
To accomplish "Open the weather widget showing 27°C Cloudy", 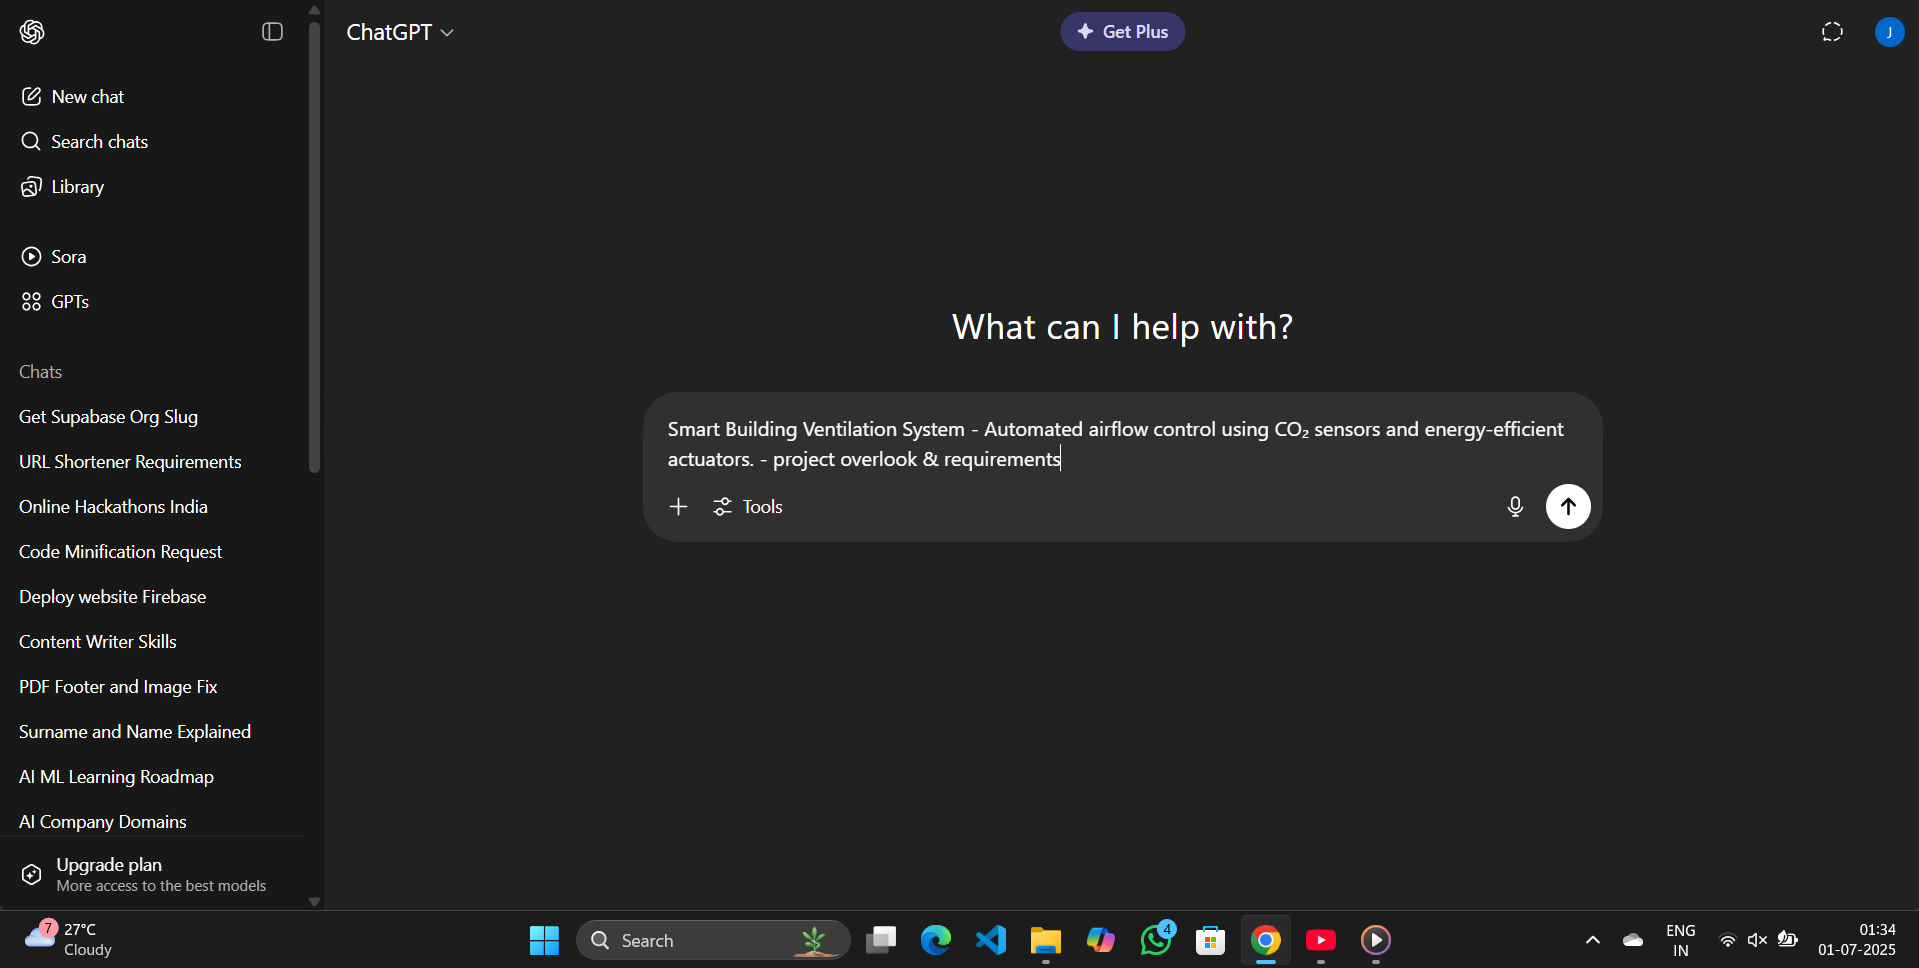I will click(70, 939).
